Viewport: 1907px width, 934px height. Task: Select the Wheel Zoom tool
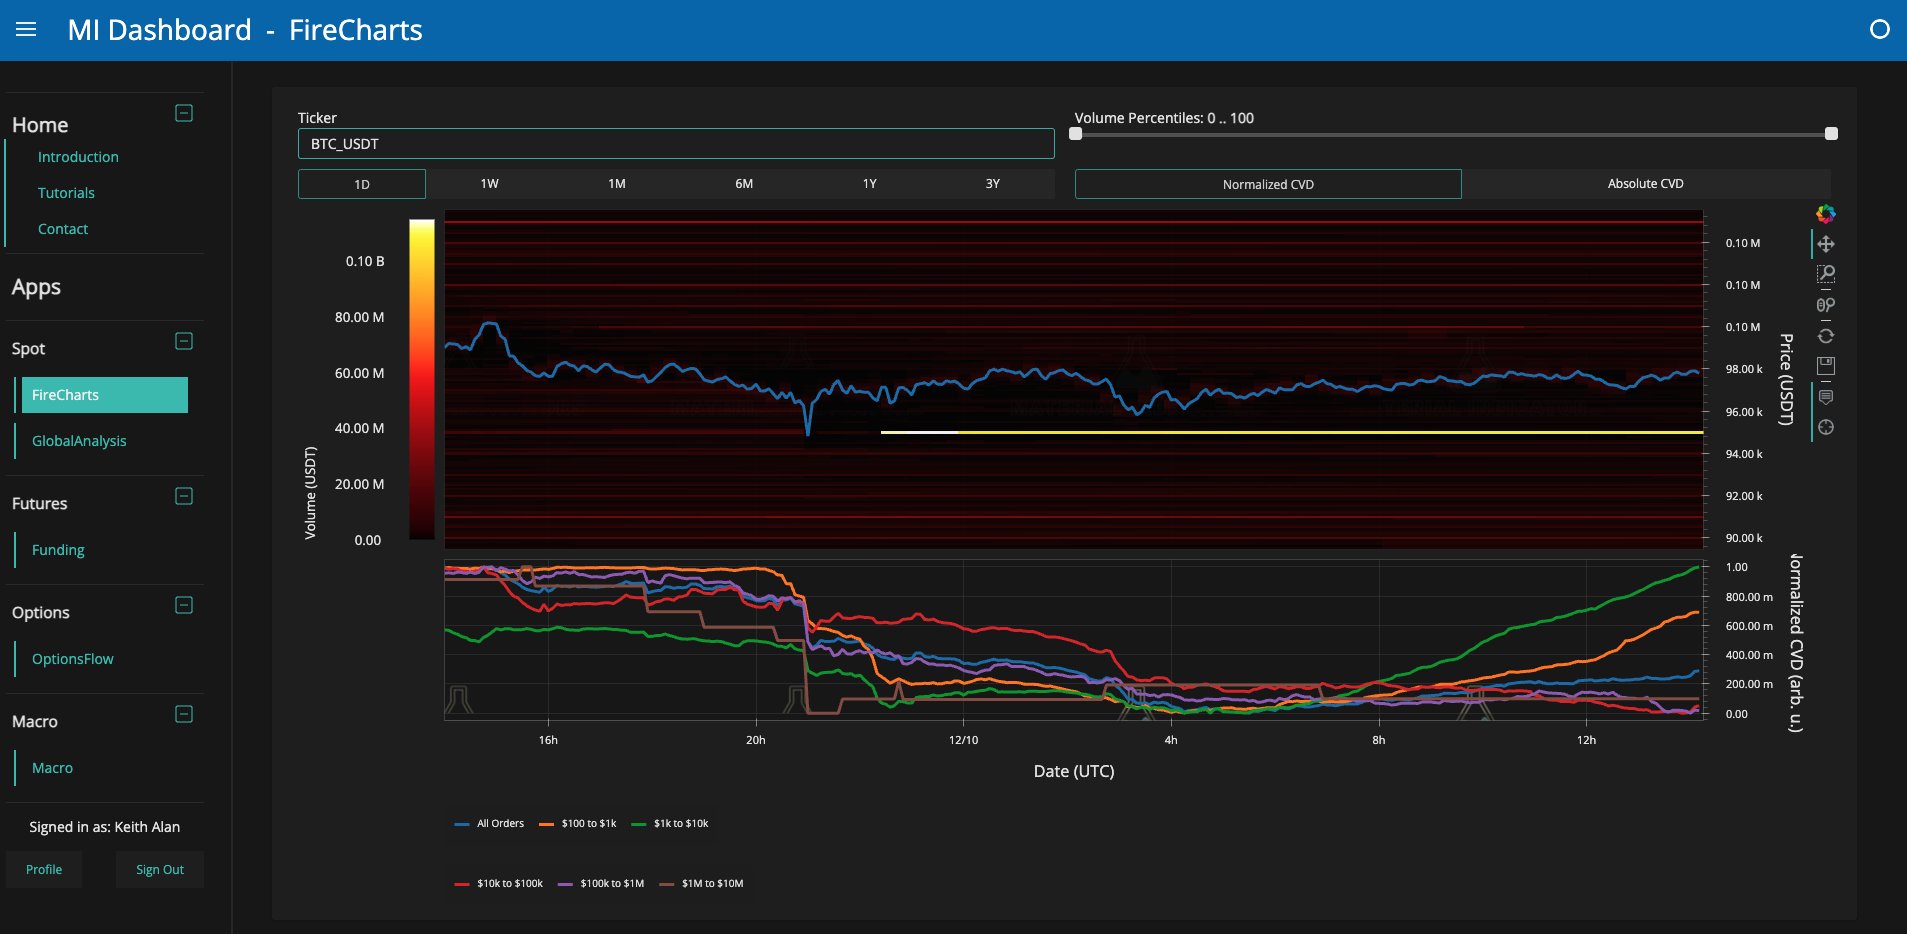1826,305
